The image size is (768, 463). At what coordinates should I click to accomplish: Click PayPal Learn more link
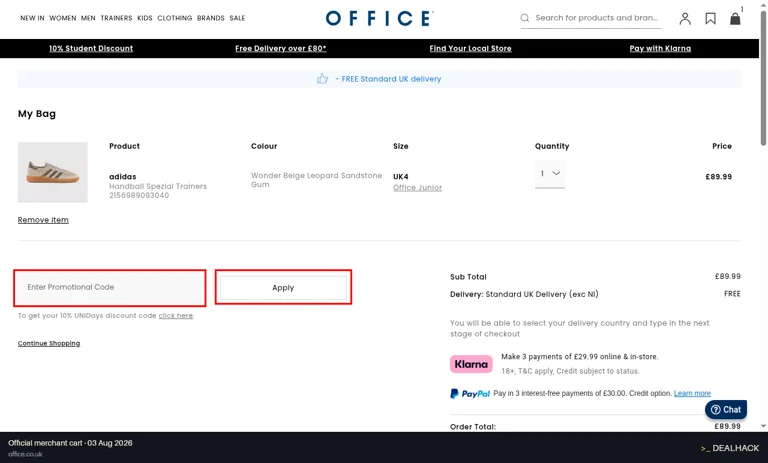tap(692, 393)
